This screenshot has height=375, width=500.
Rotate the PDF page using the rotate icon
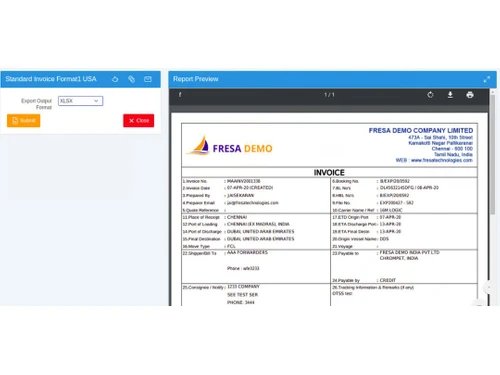point(430,95)
